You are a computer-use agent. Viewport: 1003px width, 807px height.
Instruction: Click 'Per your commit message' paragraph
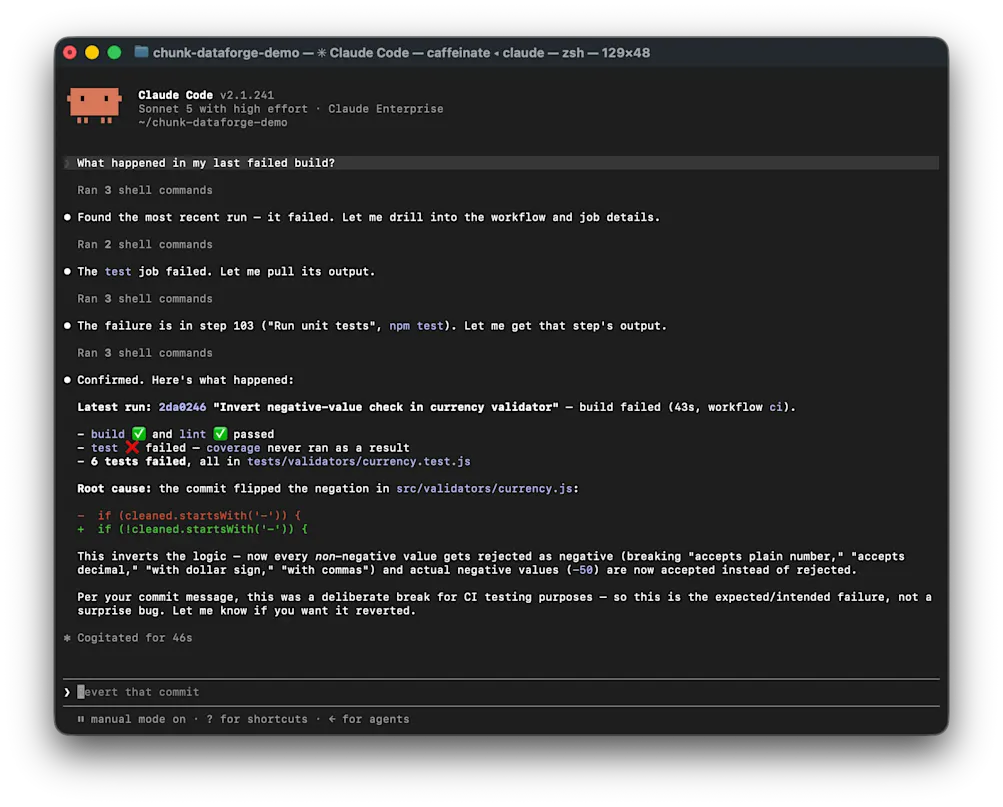coord(504,604)
